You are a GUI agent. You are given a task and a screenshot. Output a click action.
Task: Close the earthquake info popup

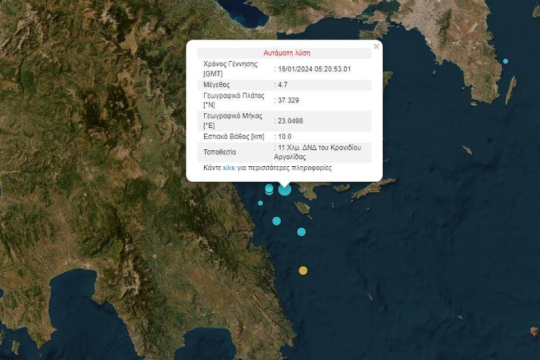[x=376, y=46]
